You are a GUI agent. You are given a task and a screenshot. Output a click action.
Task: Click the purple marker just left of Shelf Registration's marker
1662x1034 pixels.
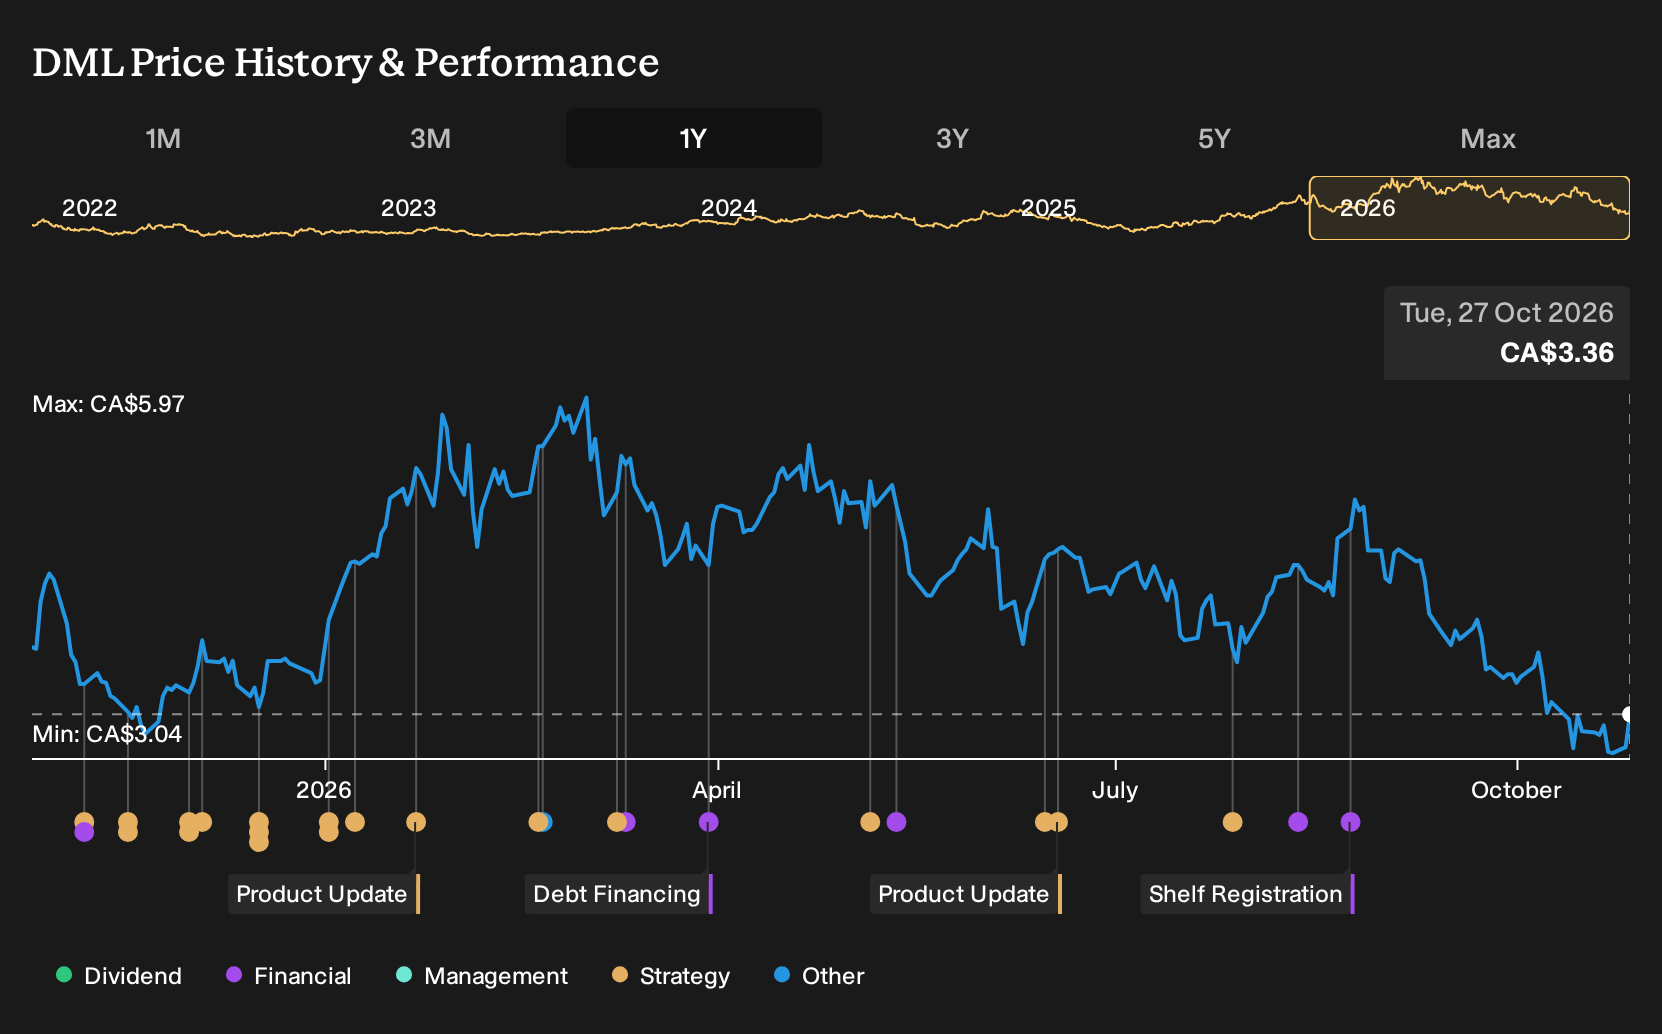(x=1298, y=822)
